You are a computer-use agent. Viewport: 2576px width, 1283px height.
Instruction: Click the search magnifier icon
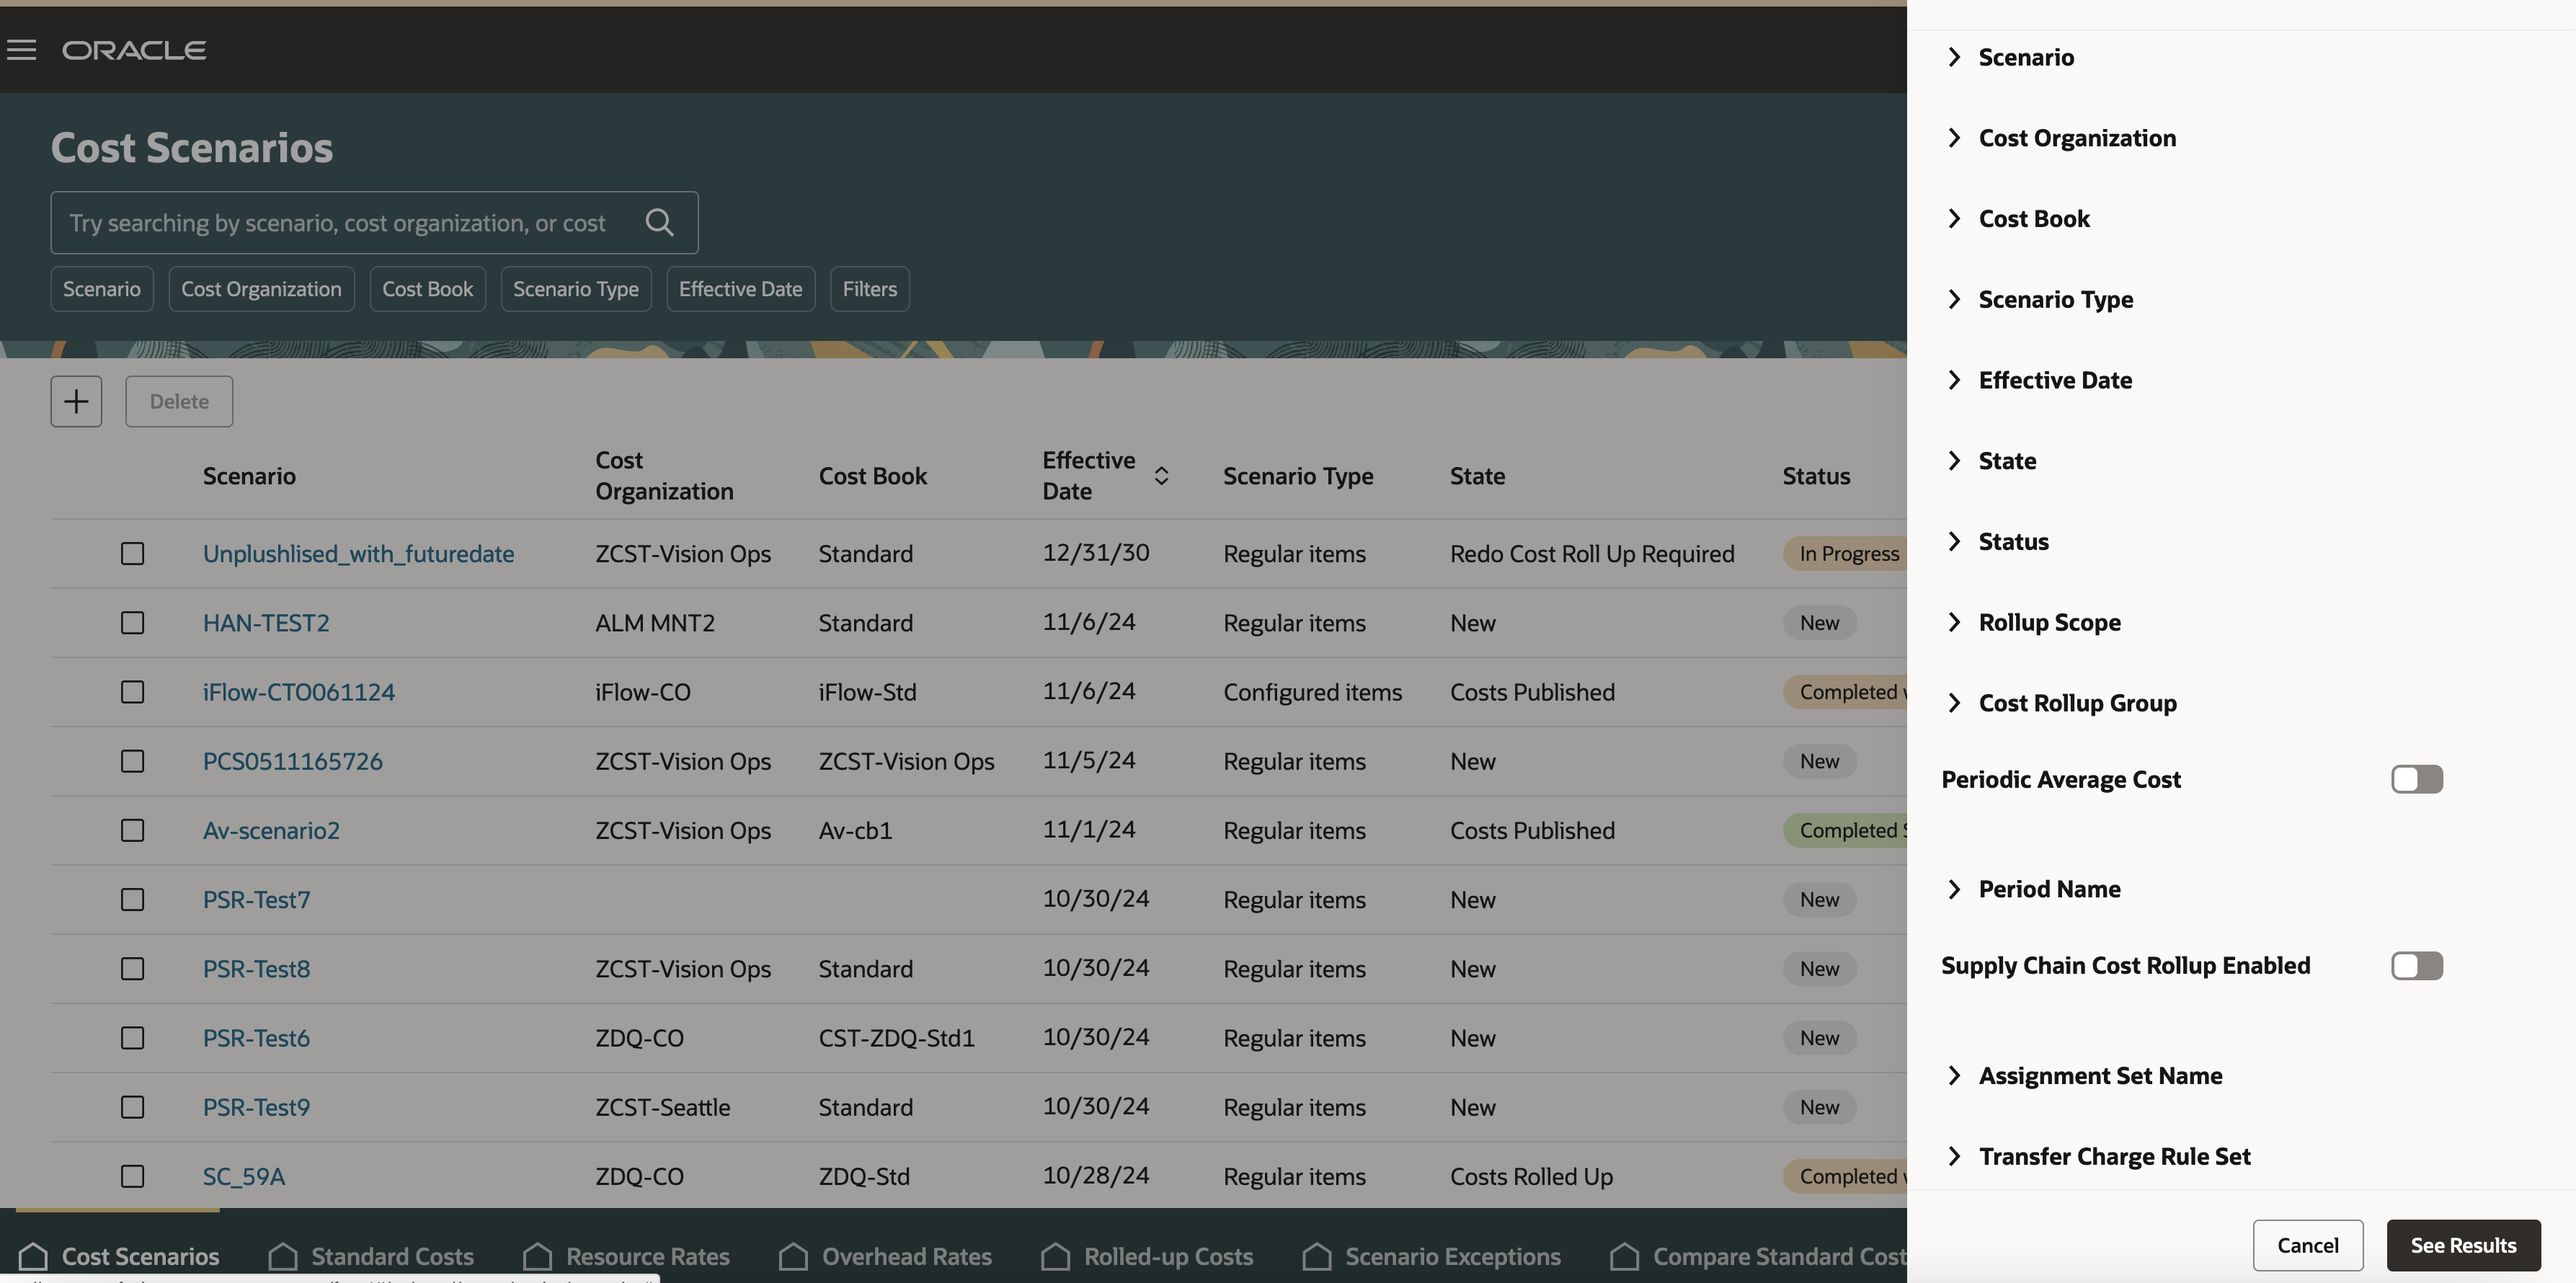pos(659,222)
